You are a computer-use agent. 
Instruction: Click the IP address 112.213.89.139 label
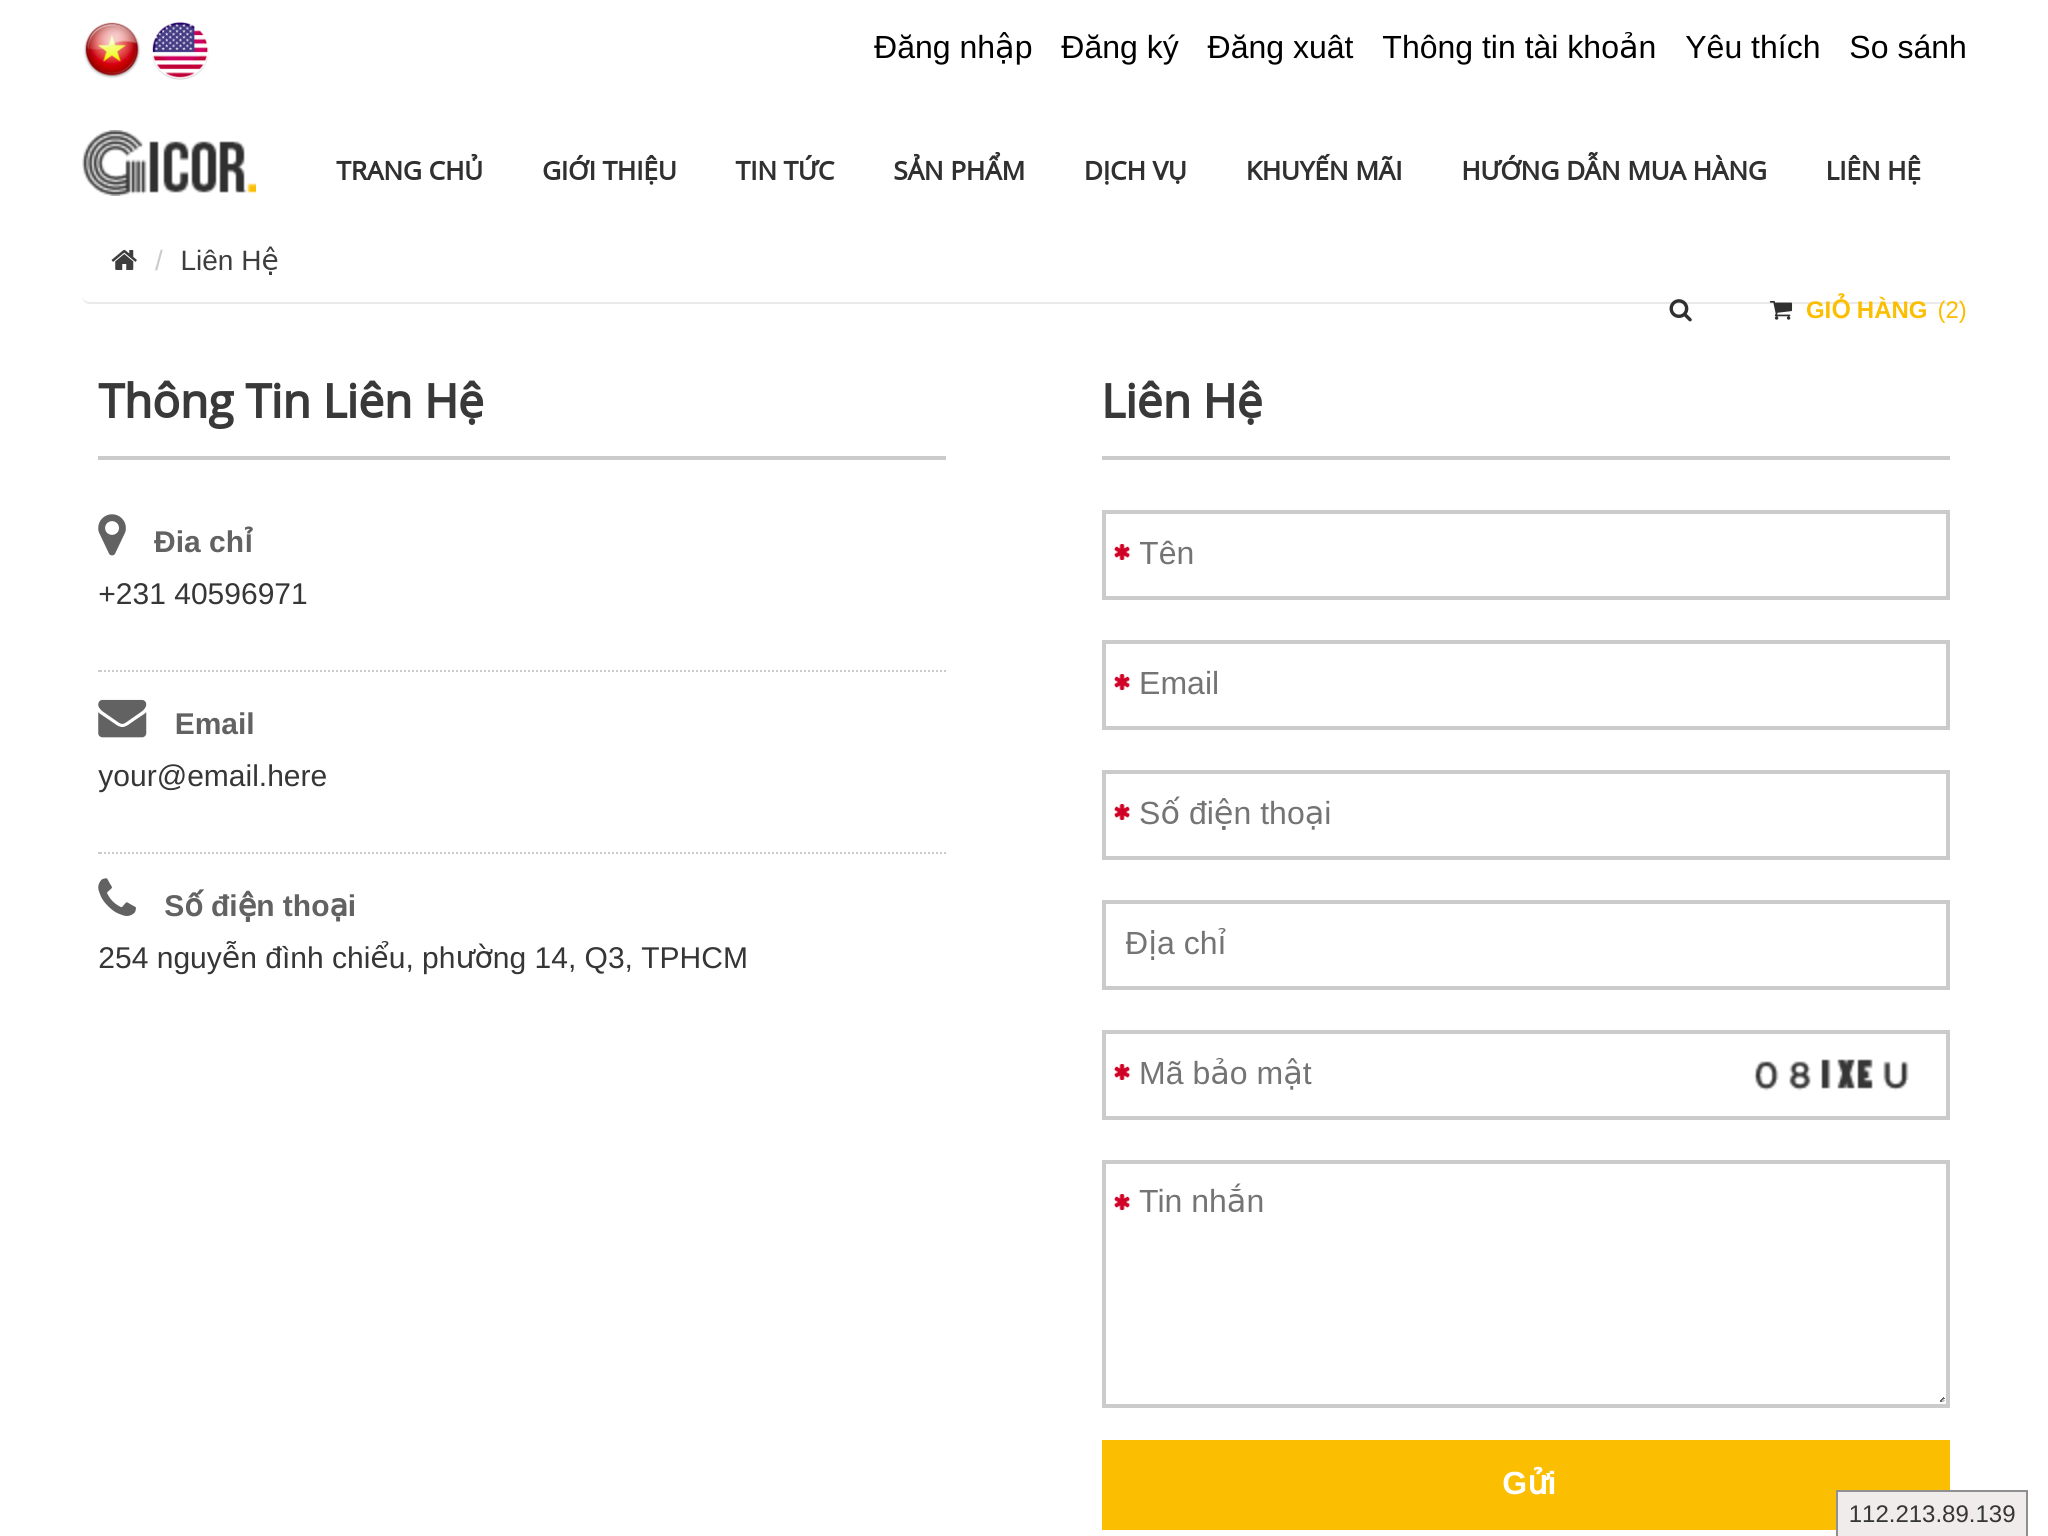1931,1514
